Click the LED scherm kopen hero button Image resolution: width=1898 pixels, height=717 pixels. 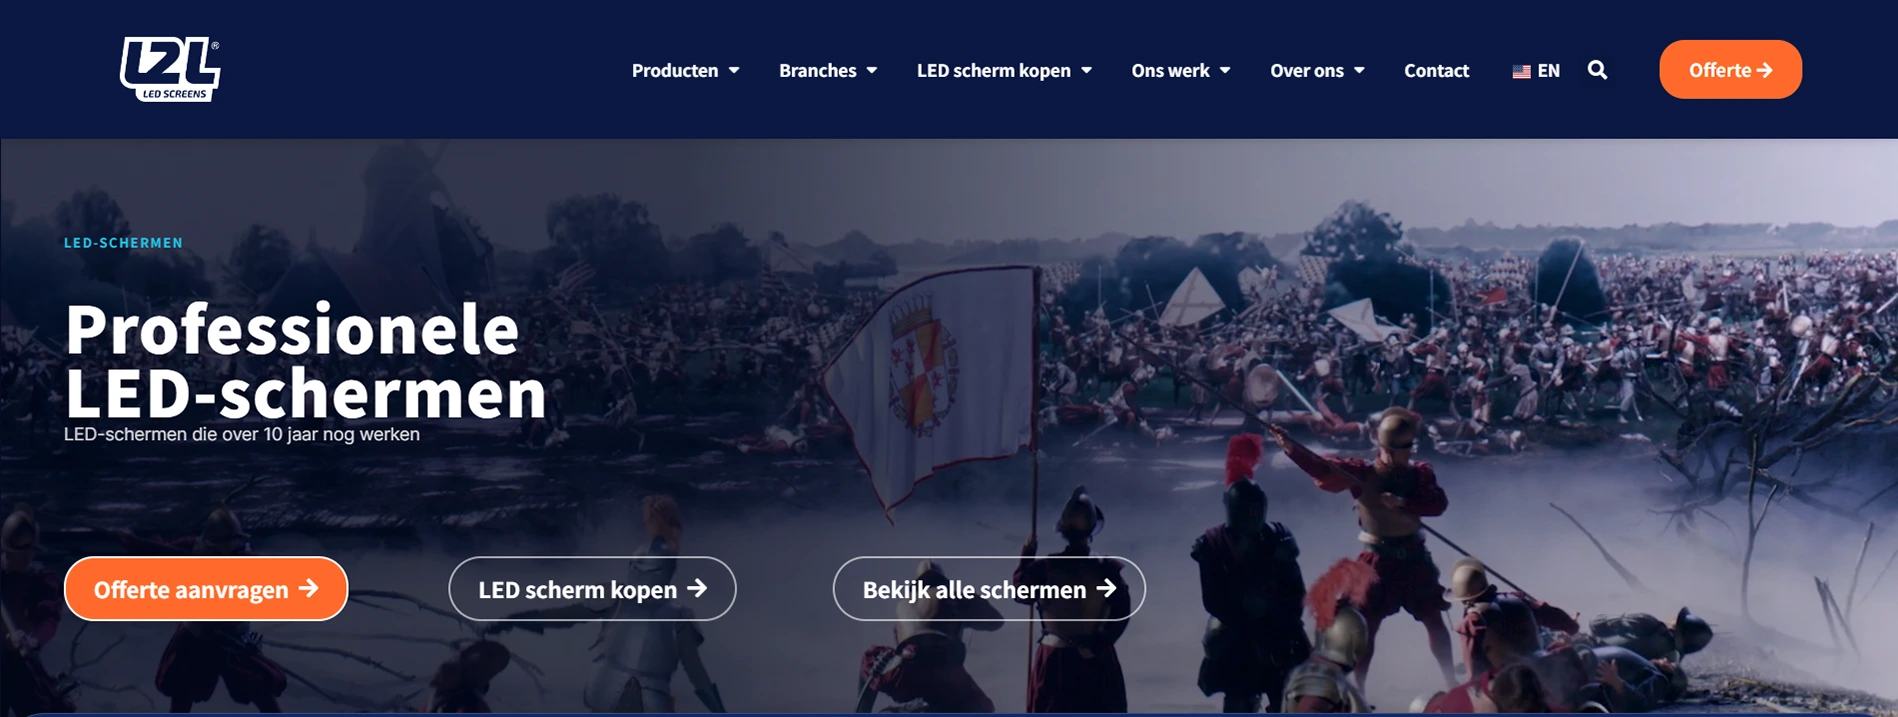592,589
